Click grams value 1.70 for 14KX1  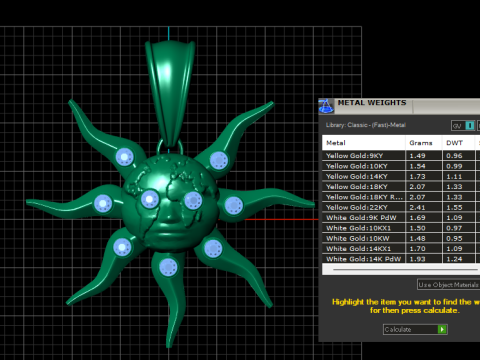(417, 249)
